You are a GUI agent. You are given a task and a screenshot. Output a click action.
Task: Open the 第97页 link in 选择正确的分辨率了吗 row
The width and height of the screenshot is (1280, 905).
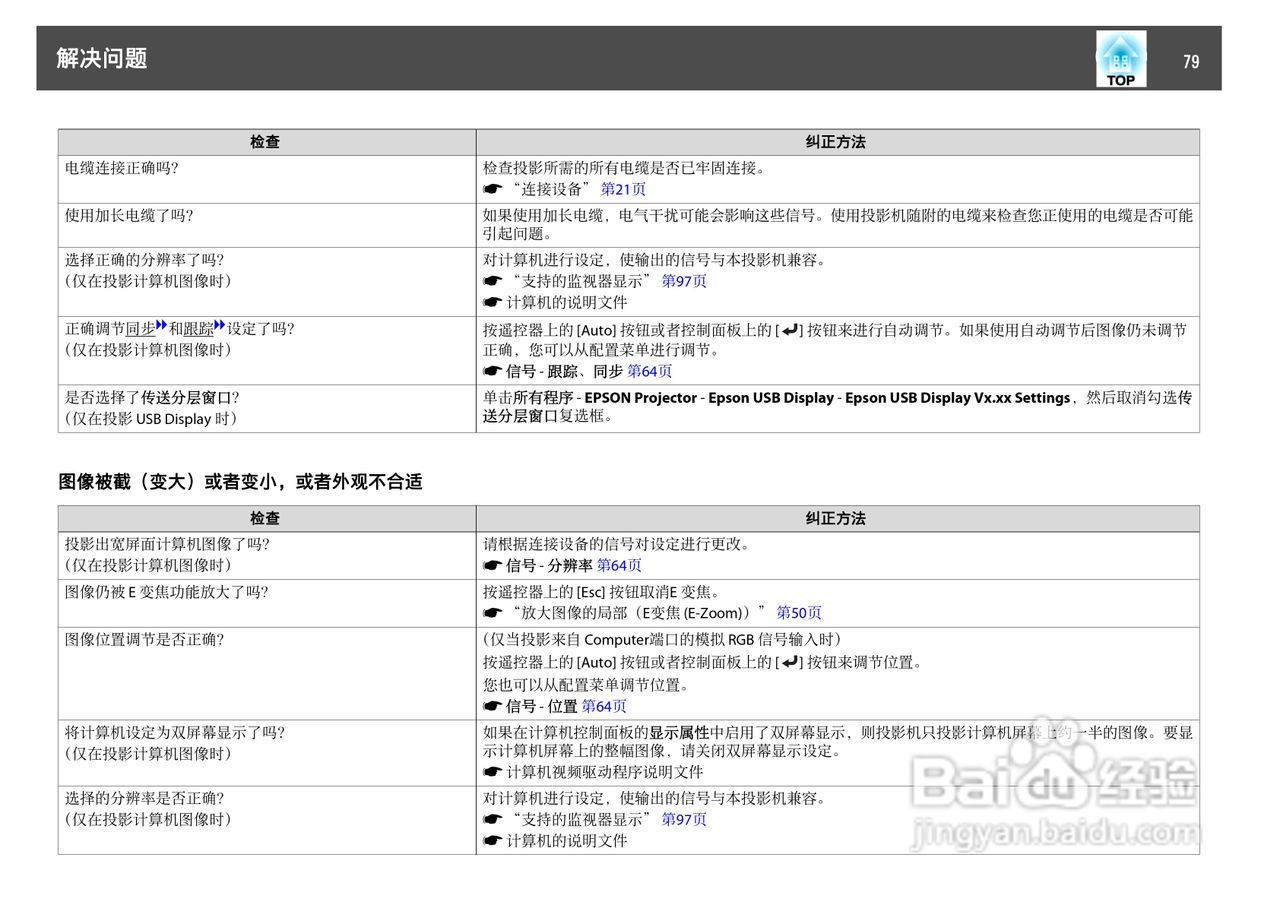click(684, 281)
